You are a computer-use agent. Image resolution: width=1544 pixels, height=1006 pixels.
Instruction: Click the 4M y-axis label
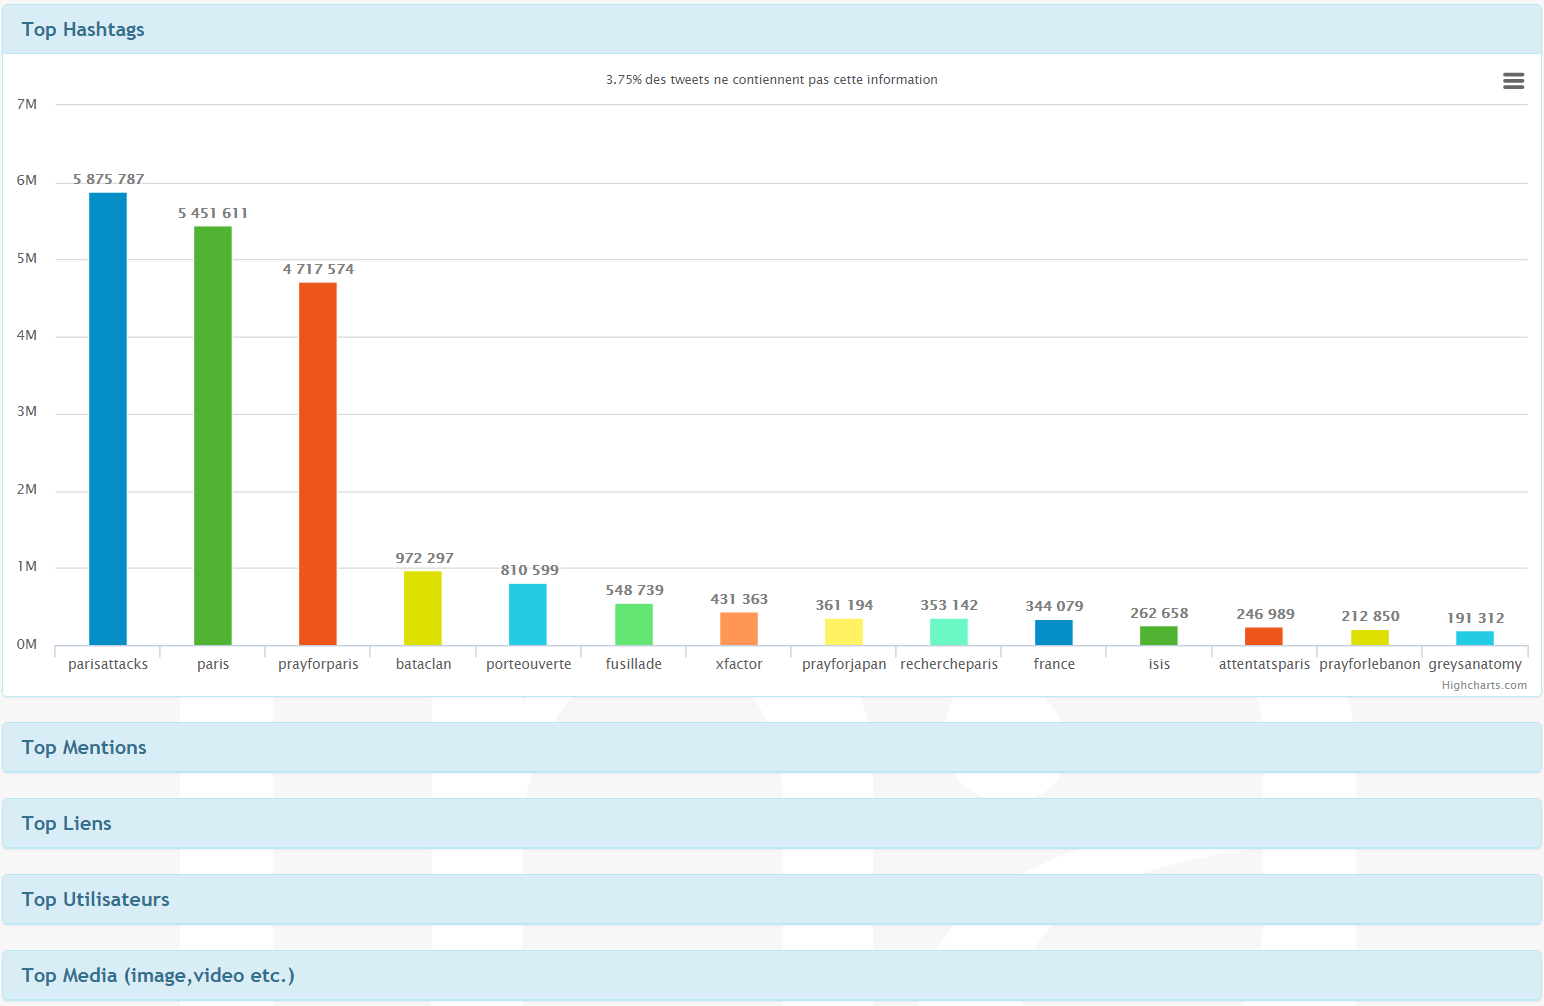pyautogui.click(x=27, y=335)
